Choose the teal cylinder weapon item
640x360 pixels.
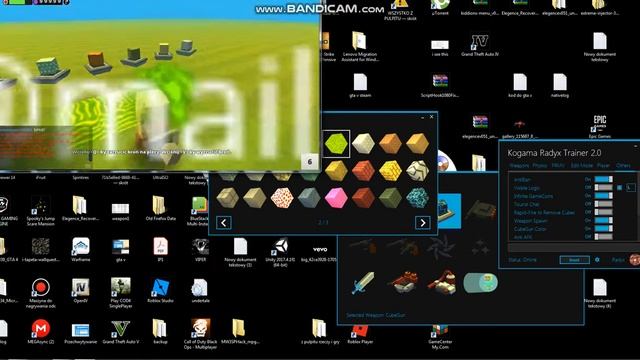tap(480, 283)
